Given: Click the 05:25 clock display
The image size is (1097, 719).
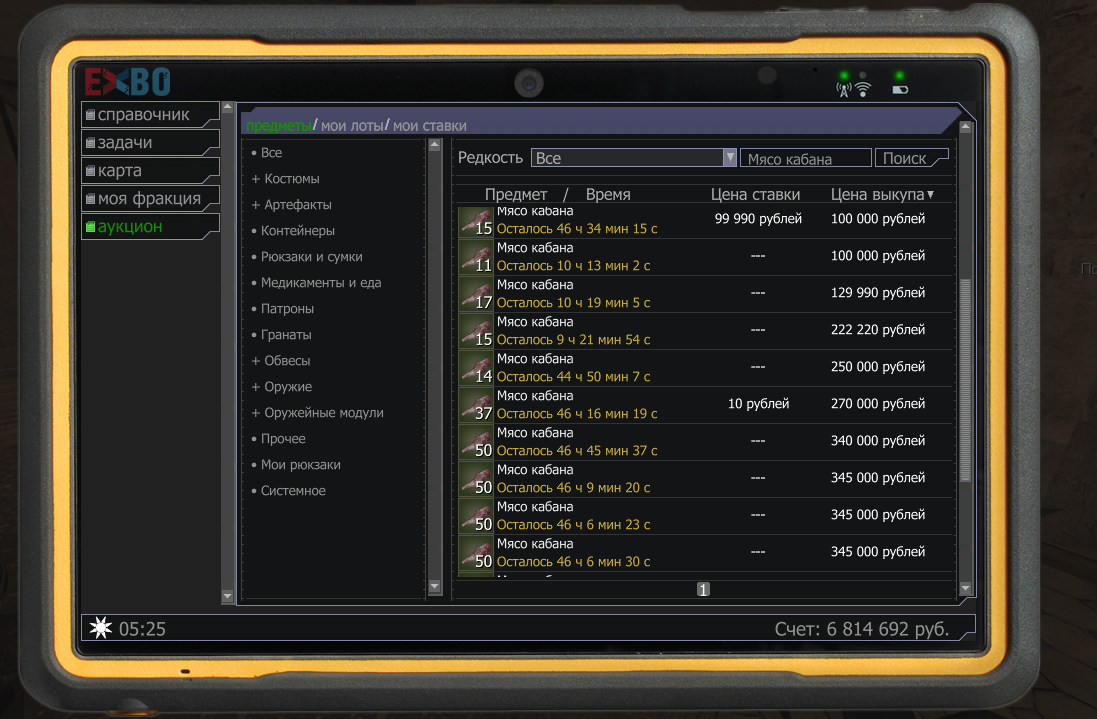Looking at the screenshot, I should tap(142, 629).
